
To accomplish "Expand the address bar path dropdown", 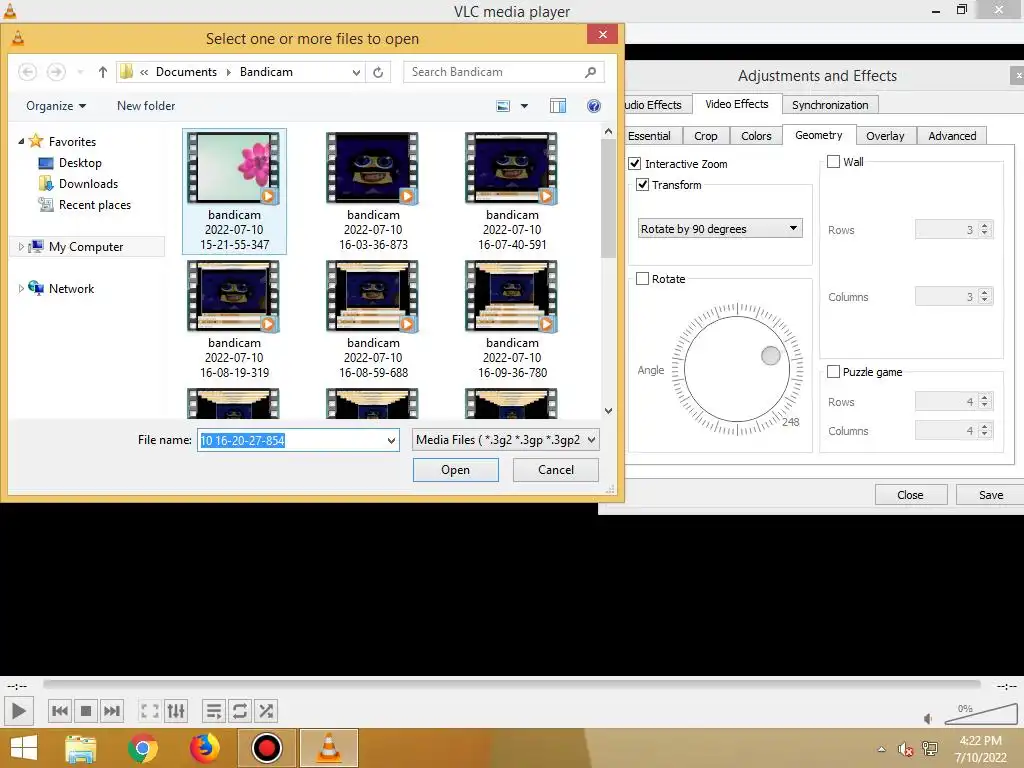I will click(357, 72).
